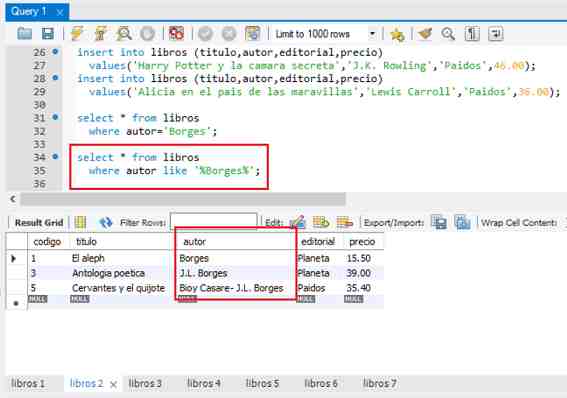
Task: Click the Rollback cross icon
Action: click(229, 34)
